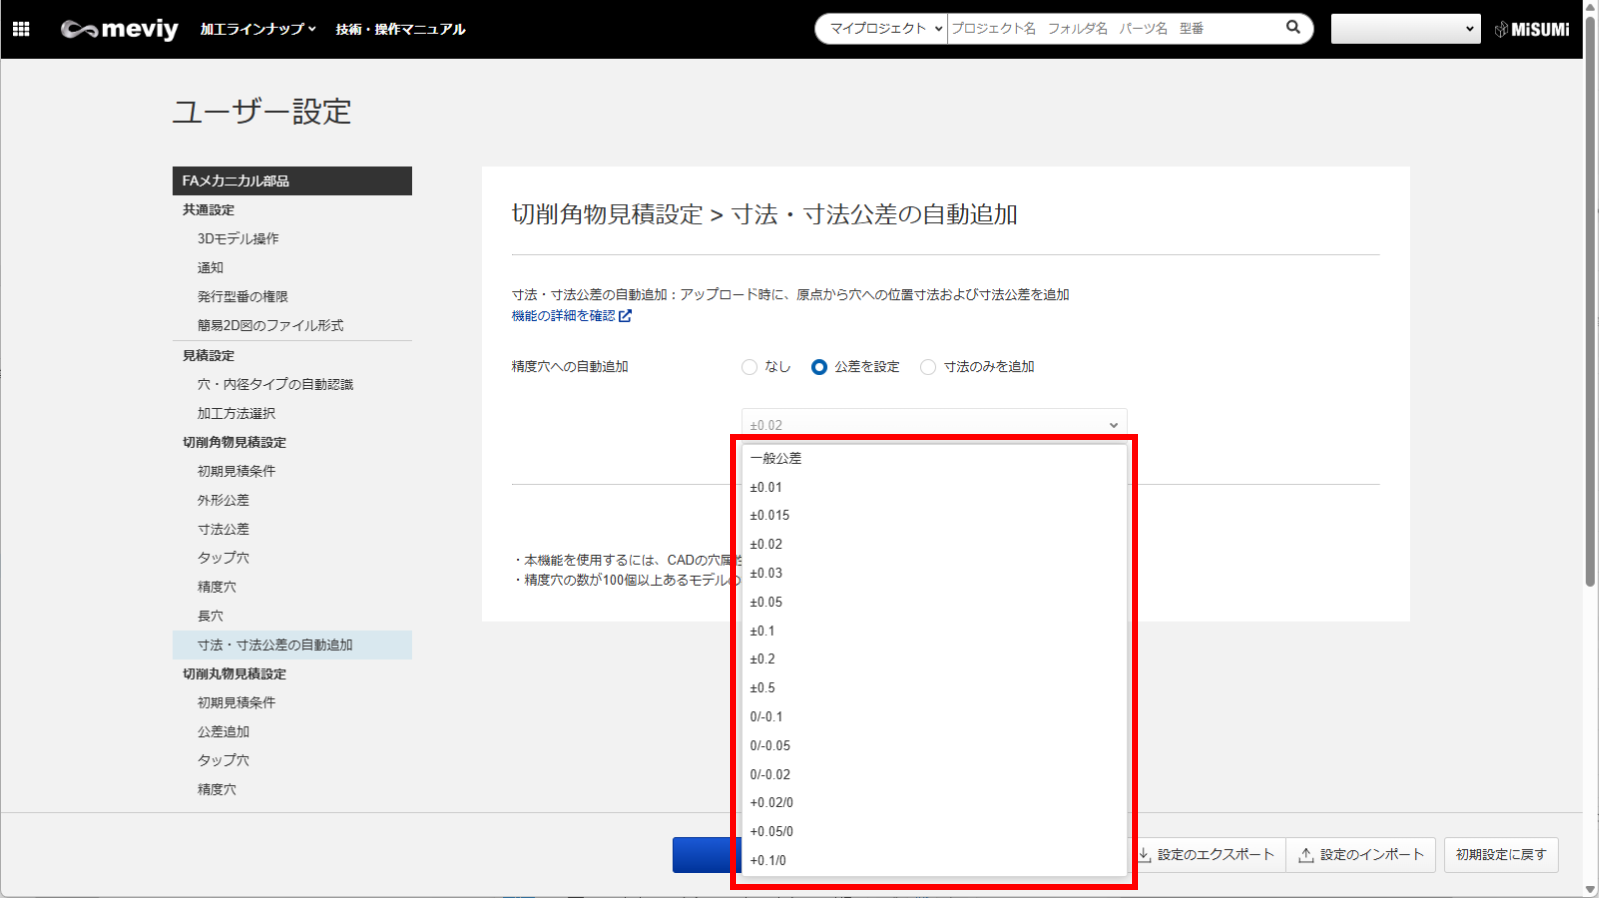The image size is (1600, 898).
Task: Click 設定のインポート upload button
Action: pos(1360,855)
